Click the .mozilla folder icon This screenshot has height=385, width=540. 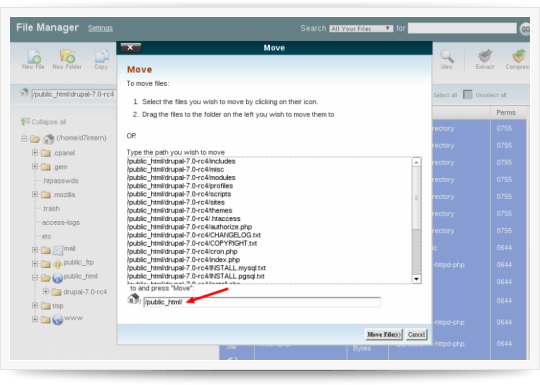tap(46, 195)
